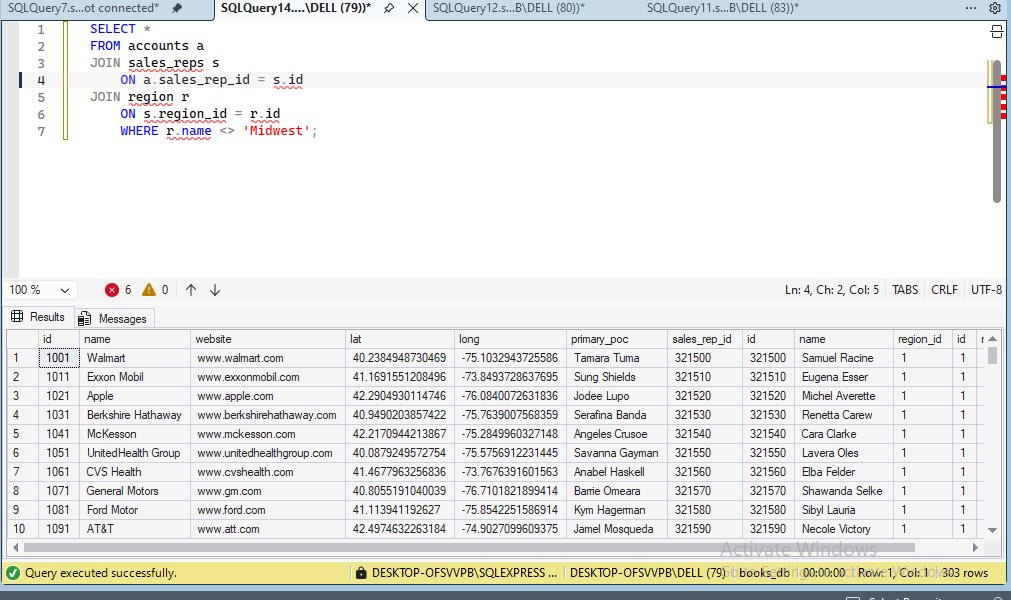The height and width of the screenshot is (600, 1011).
Task: Click the TABS indentation indicator
Action: point(905,290)
